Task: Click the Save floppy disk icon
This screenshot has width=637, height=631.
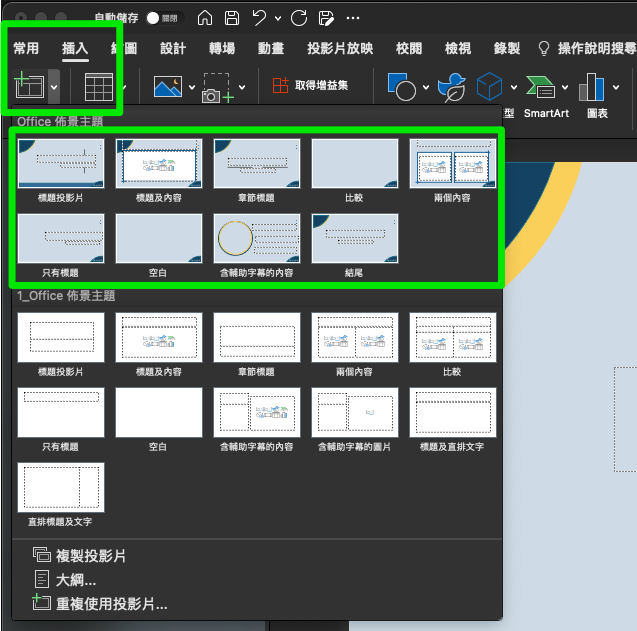Action: (x=232, y=18)
